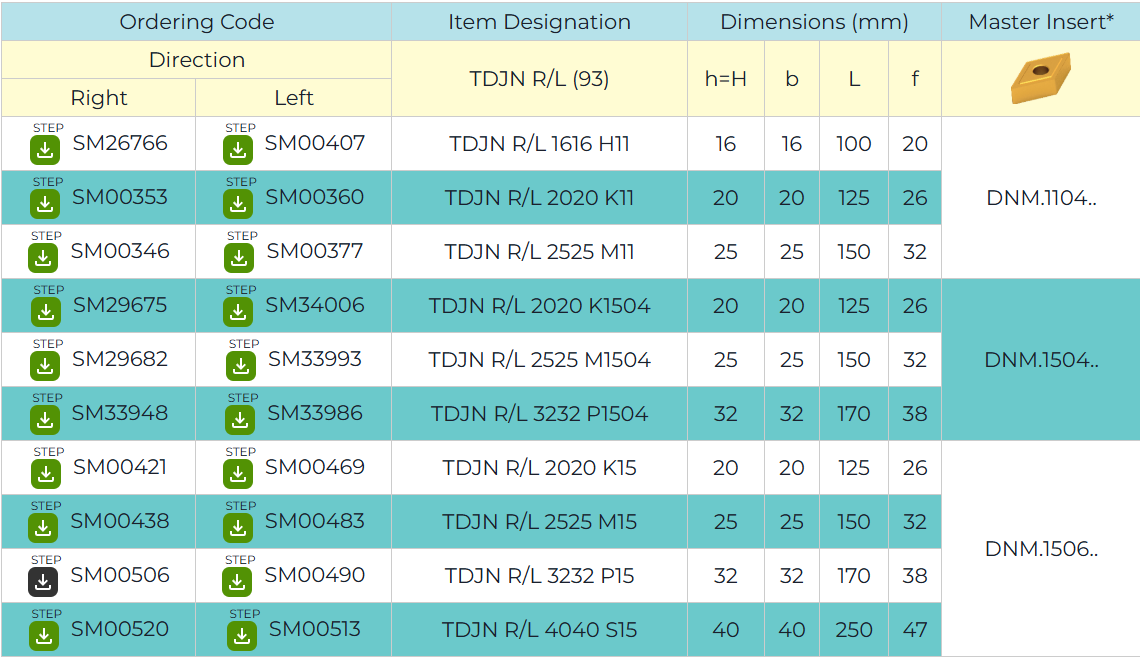The height and width of the screenshot is (660, 1140).
Task: Select the DNM.1506.. master insert
Action: (x=1041, y=549)
